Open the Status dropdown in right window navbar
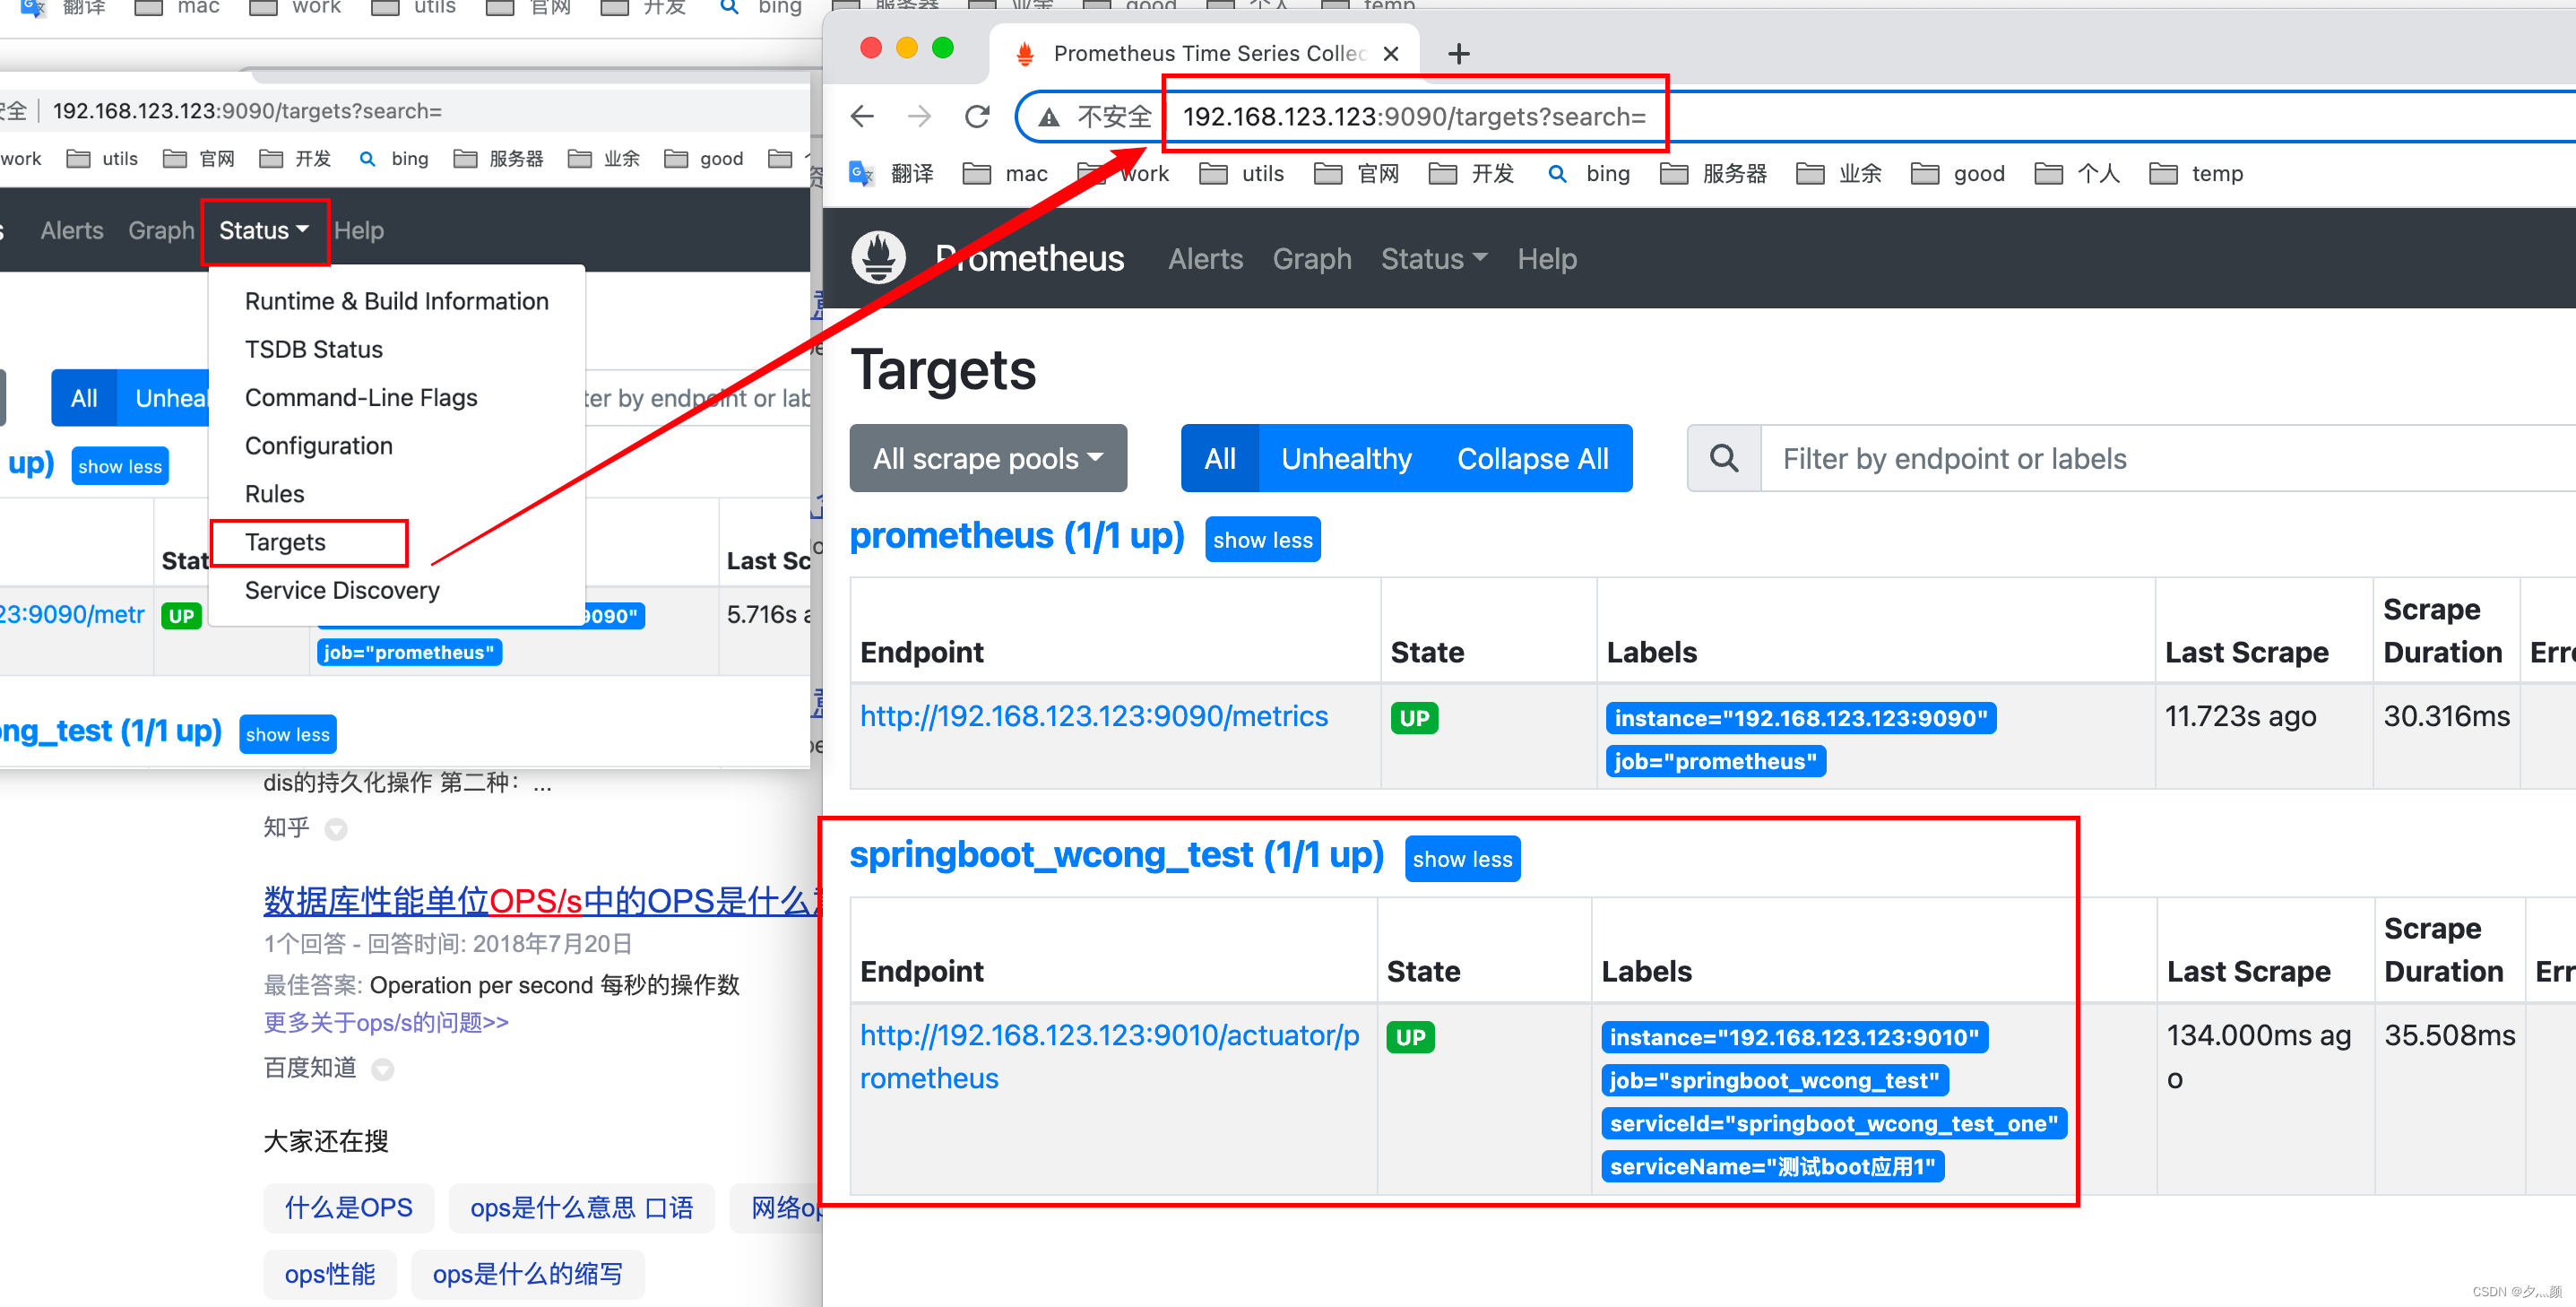Screen dimensions: 2576x1307 [1434, 259]
